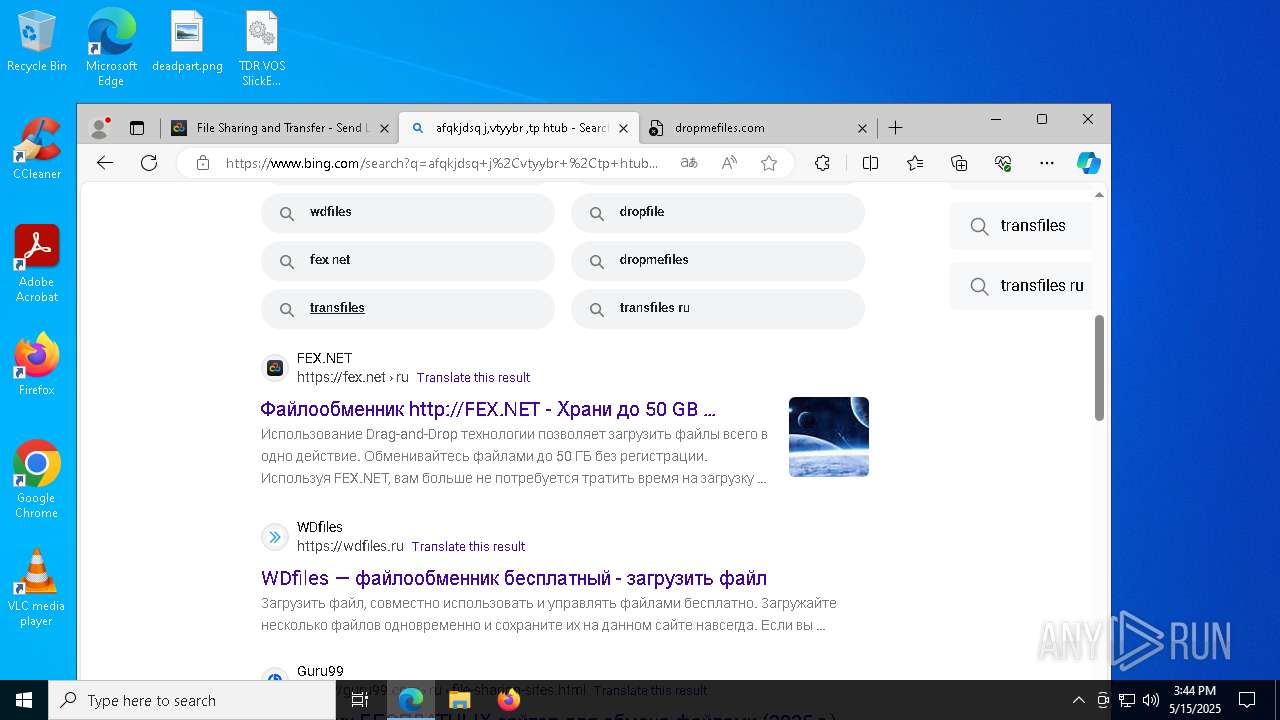This screenshot has height=720, width=1280.
Task: Open Extensions puzzle icon
Action: pos(822,163)
